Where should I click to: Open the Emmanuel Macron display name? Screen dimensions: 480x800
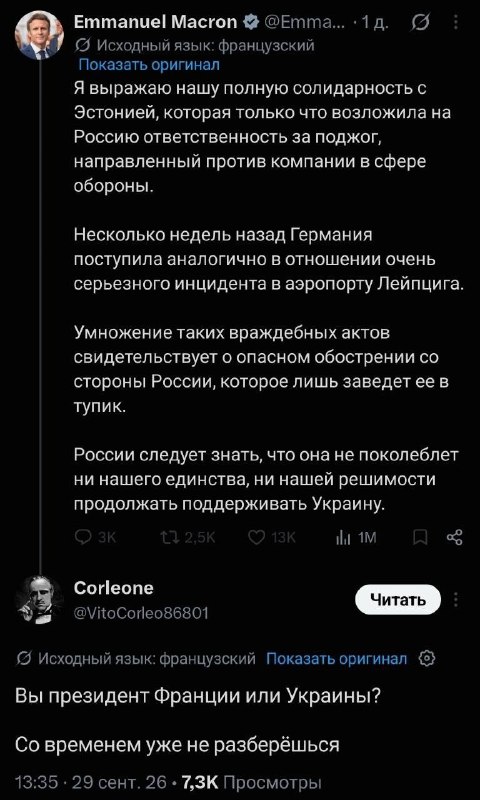(x=156, y=22)
